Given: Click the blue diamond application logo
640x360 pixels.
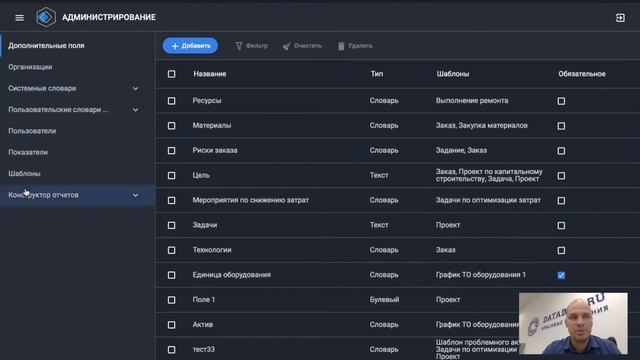Looking at the screenshot, I should tap(46, 17).
